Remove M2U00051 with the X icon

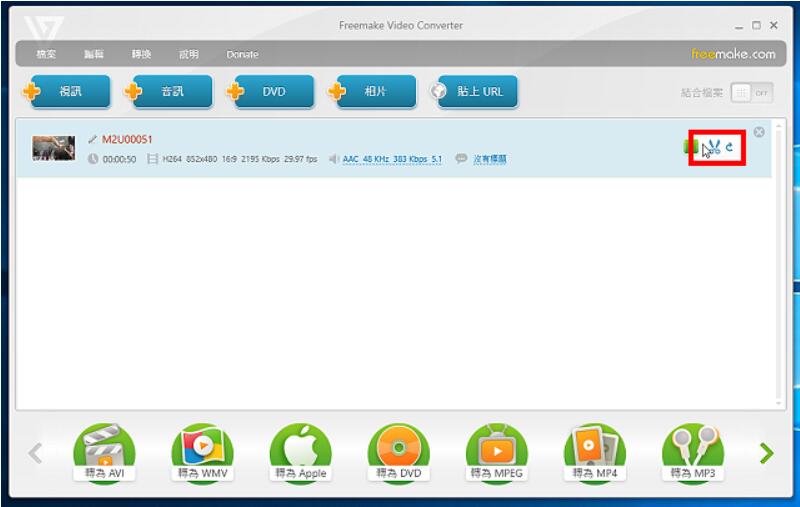pos(759,132)
